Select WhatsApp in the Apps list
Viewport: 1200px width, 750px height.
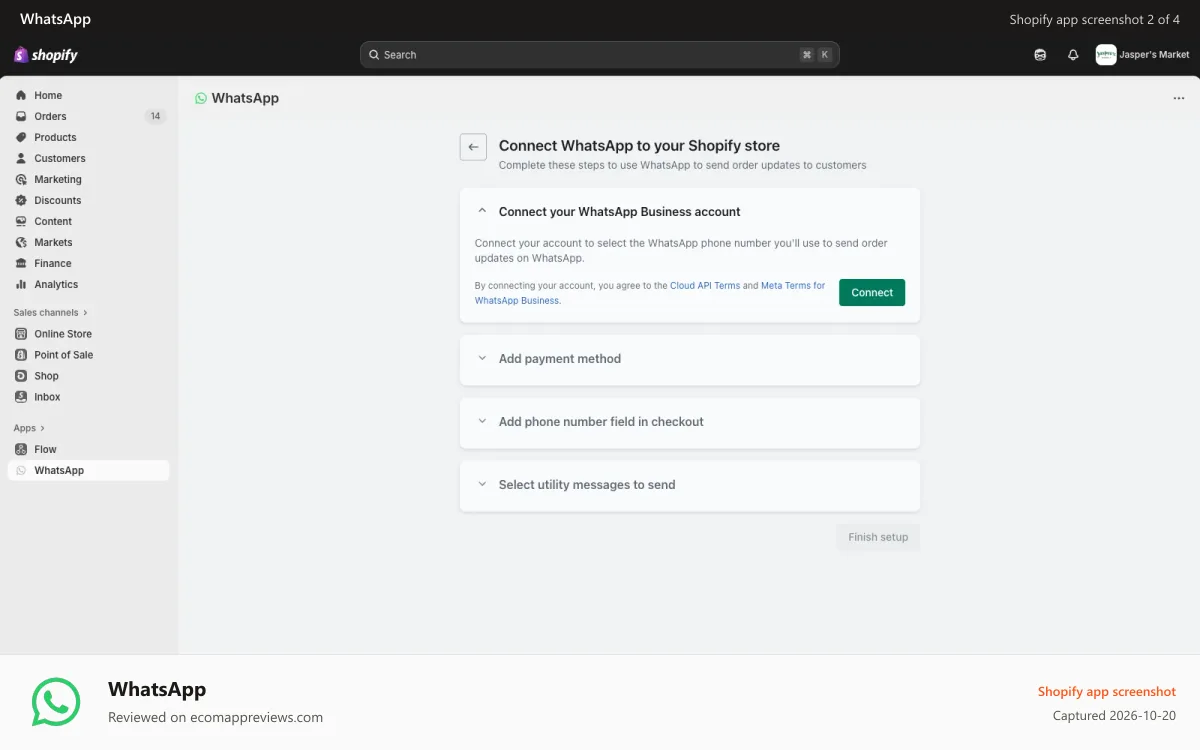[x=88, y=470]
